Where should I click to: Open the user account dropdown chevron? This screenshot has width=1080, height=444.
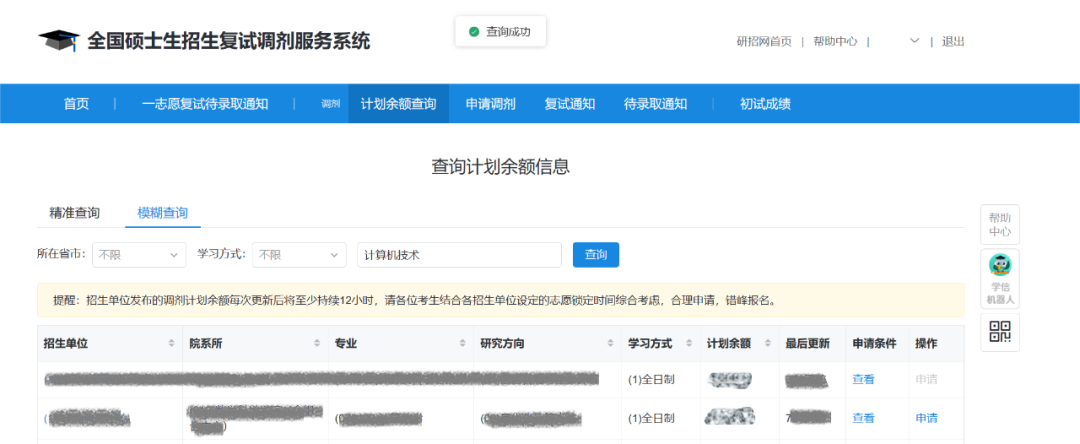click(x=914, y=41)
